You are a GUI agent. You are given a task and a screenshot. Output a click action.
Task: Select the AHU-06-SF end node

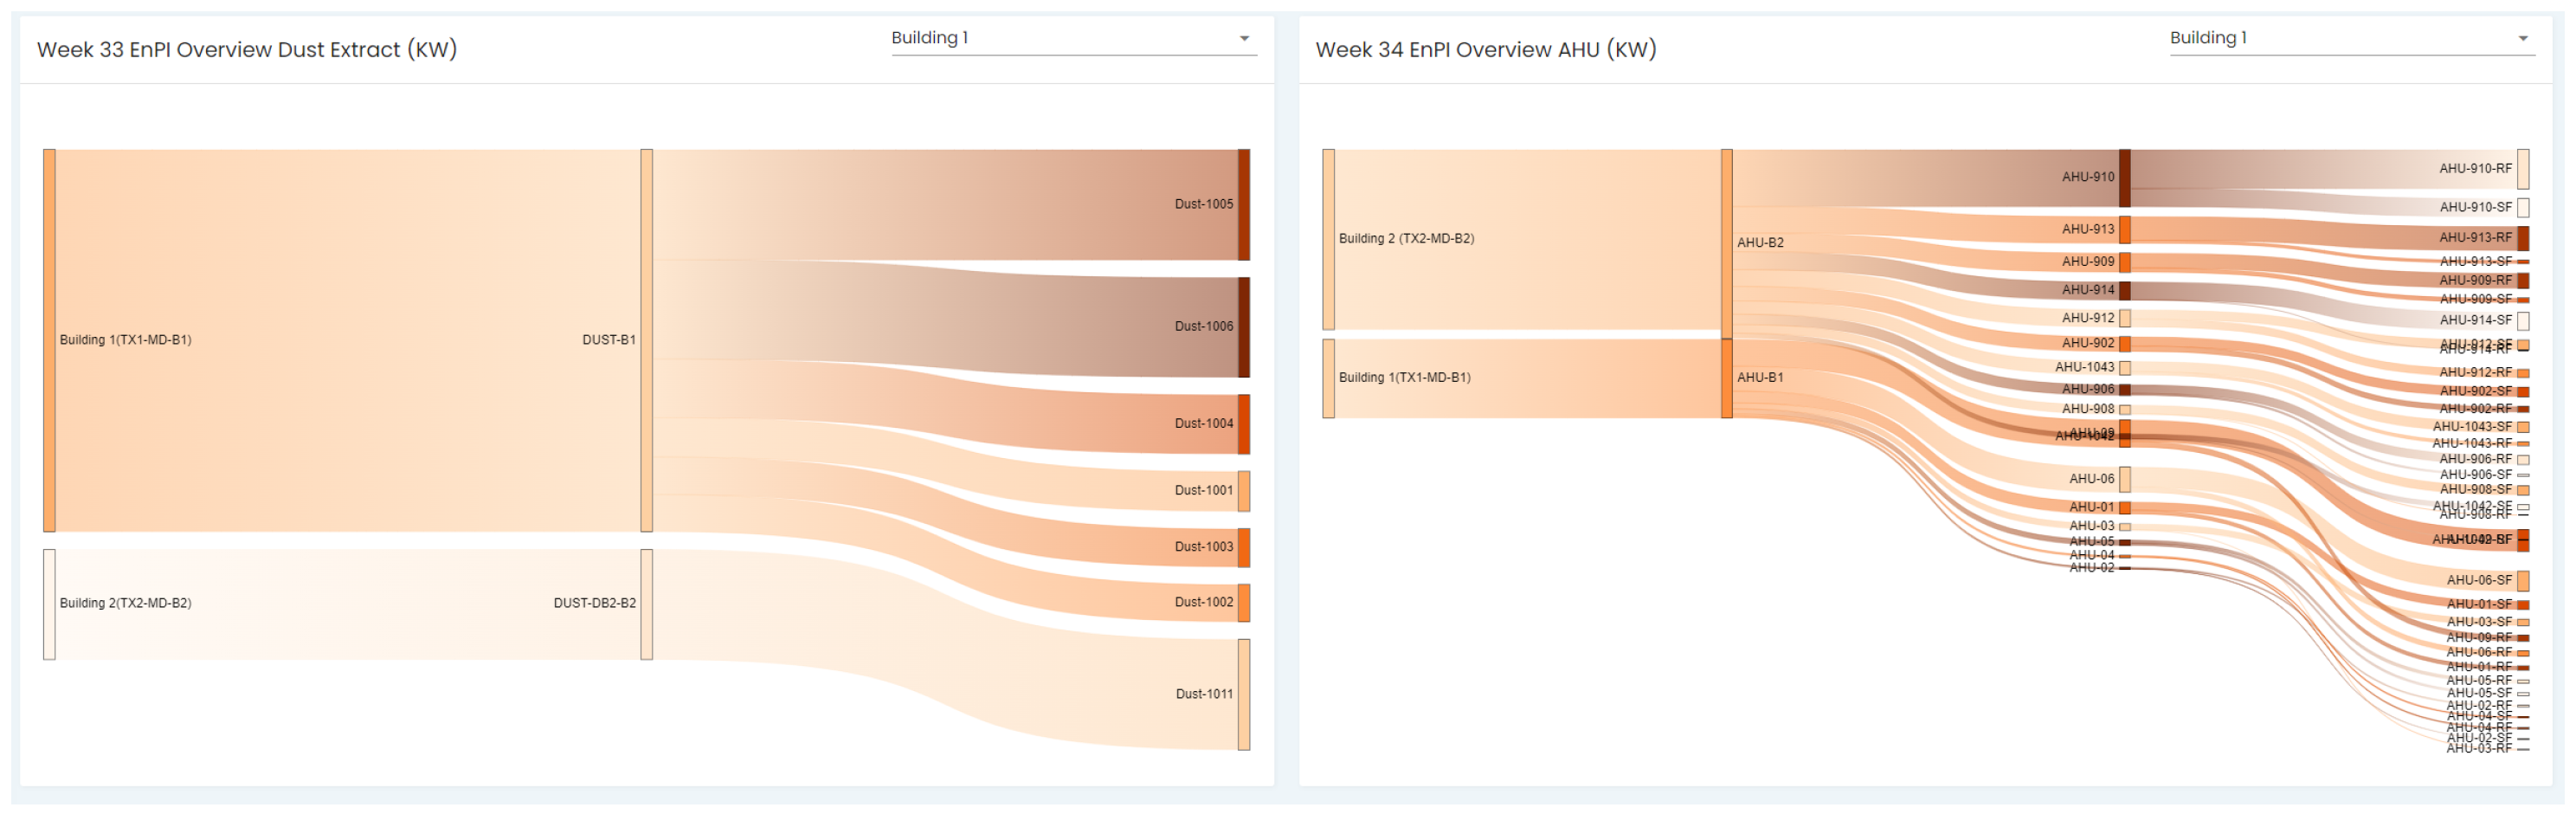tap(2523, 581)
